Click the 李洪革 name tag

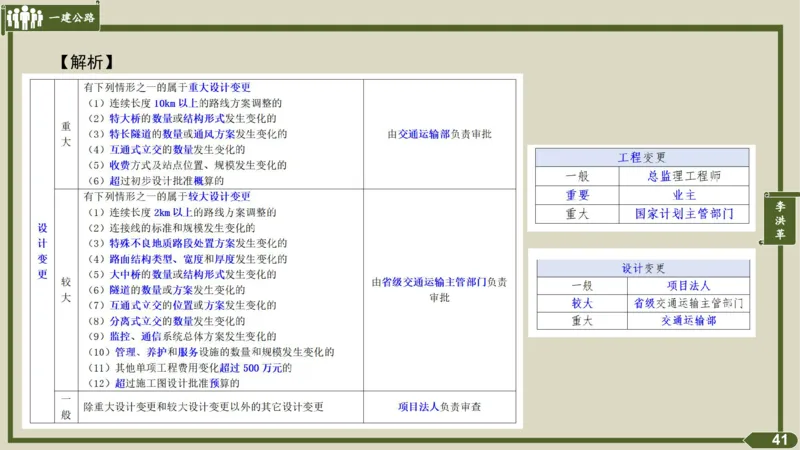[x=780, y=220]
